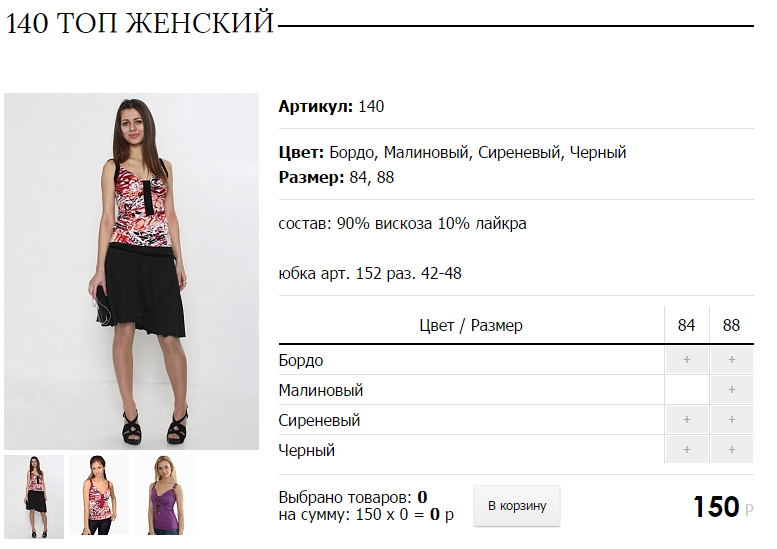Select the Малиновый row label
Screen dimensions: 777x549
pos(321,390)
